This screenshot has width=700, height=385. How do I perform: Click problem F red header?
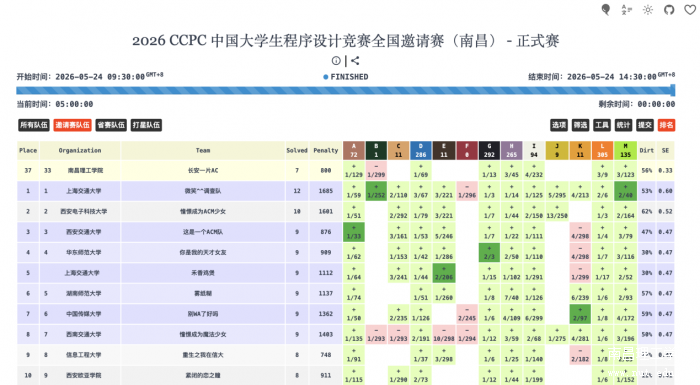click(x=467, y=151)
